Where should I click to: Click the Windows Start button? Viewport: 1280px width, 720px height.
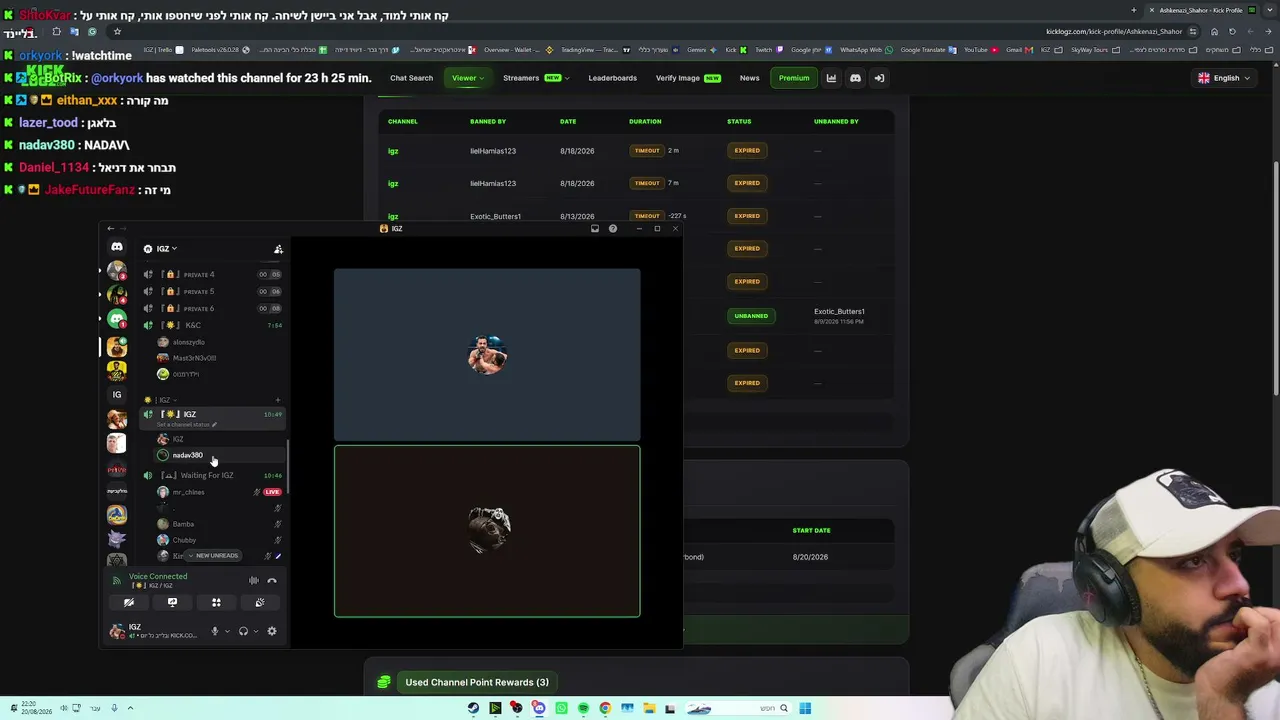point(805,708)
